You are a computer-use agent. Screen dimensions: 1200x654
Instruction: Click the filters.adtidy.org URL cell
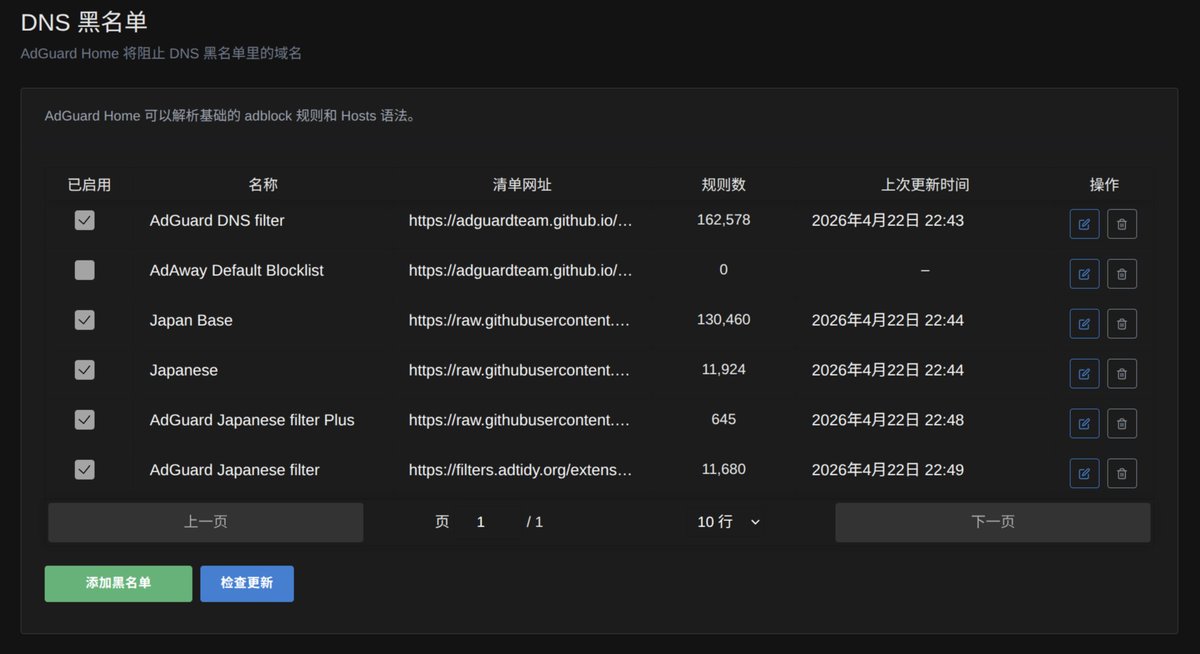pos(521,470)
